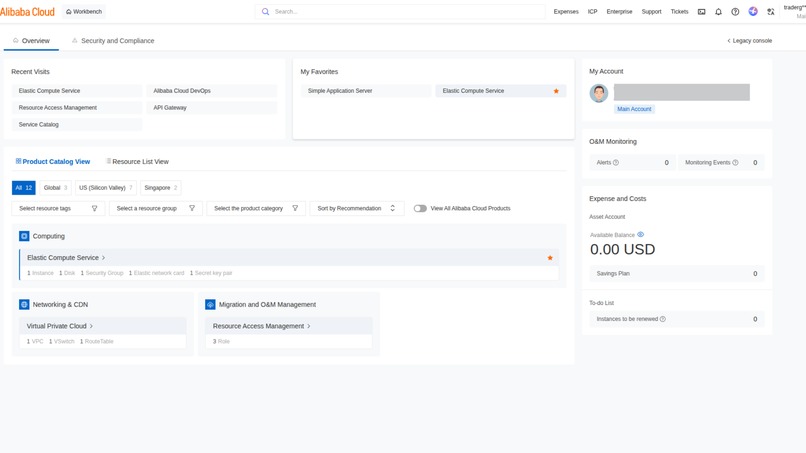Image resolution: width=806 pixels, height=453 pixels.
Task: Open the language switch icon
Action: click(771, 11)
